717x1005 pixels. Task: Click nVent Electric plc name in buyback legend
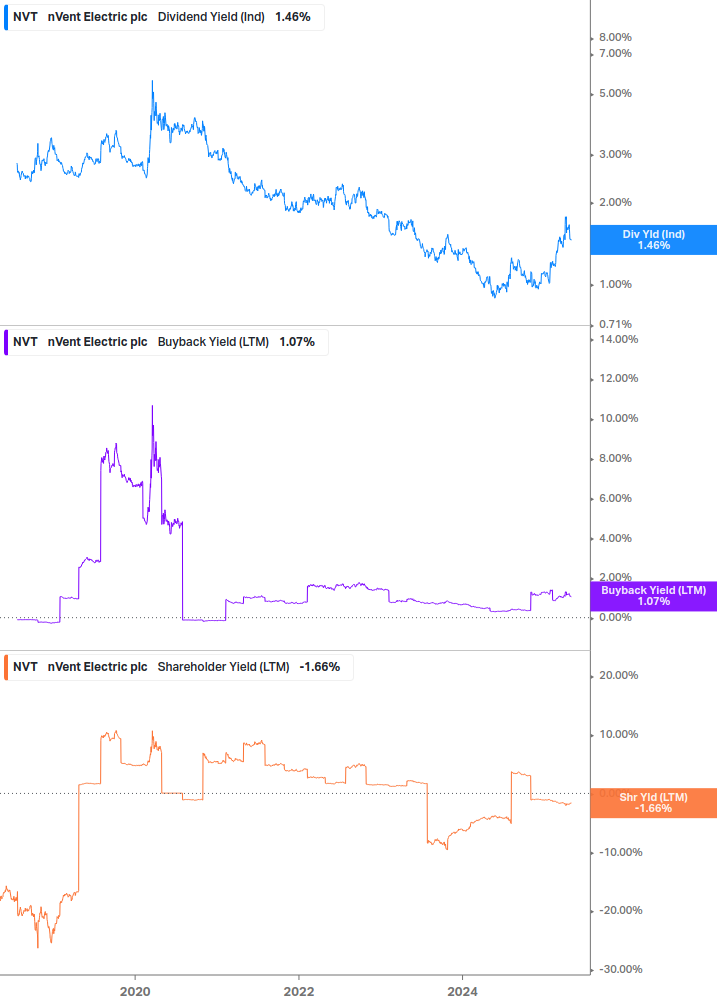click(x=97, y=342)
